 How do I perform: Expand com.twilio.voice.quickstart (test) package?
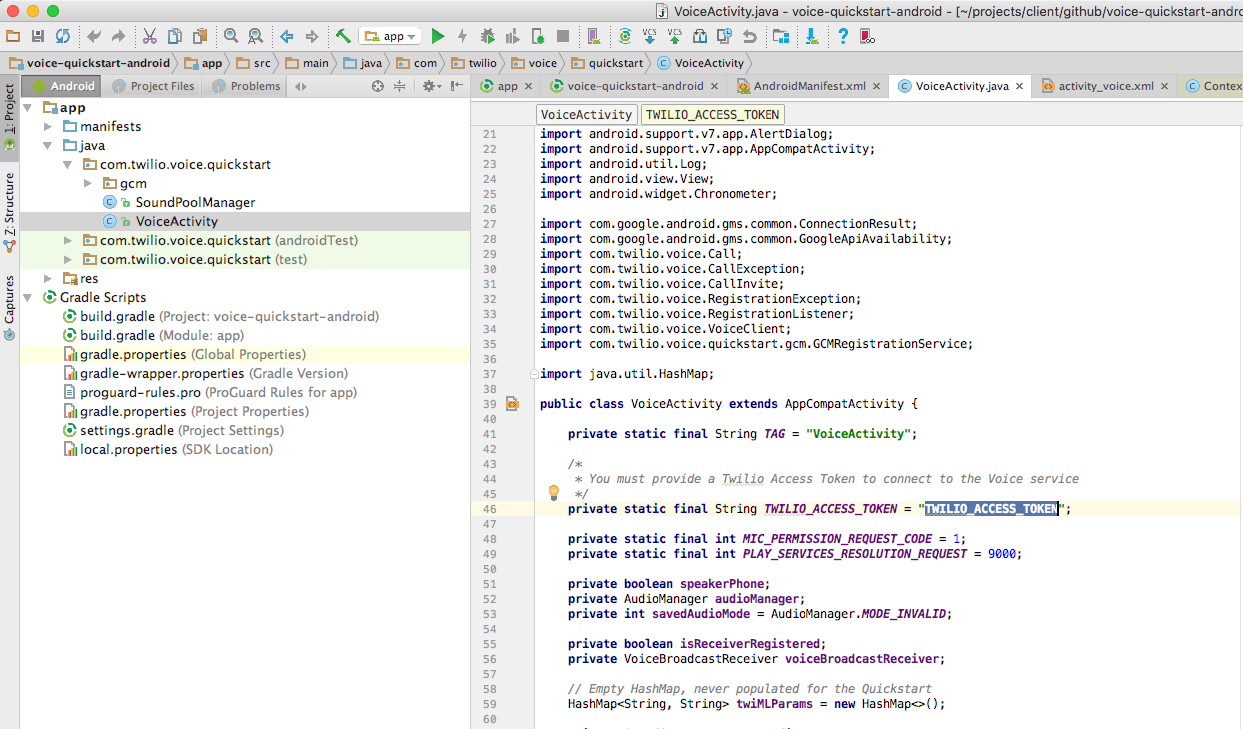click(68, 260)
